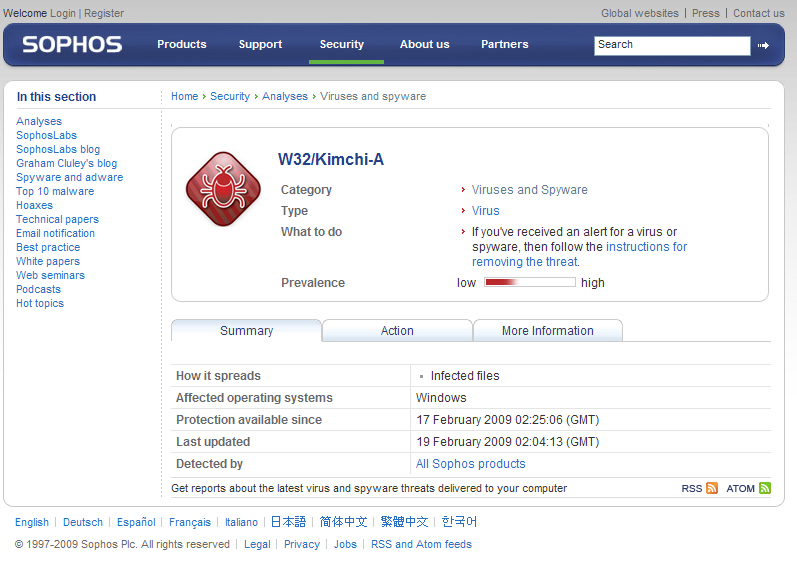797x567 pixels.
Task: Open the Products menu
Action: tap(181, 44)
